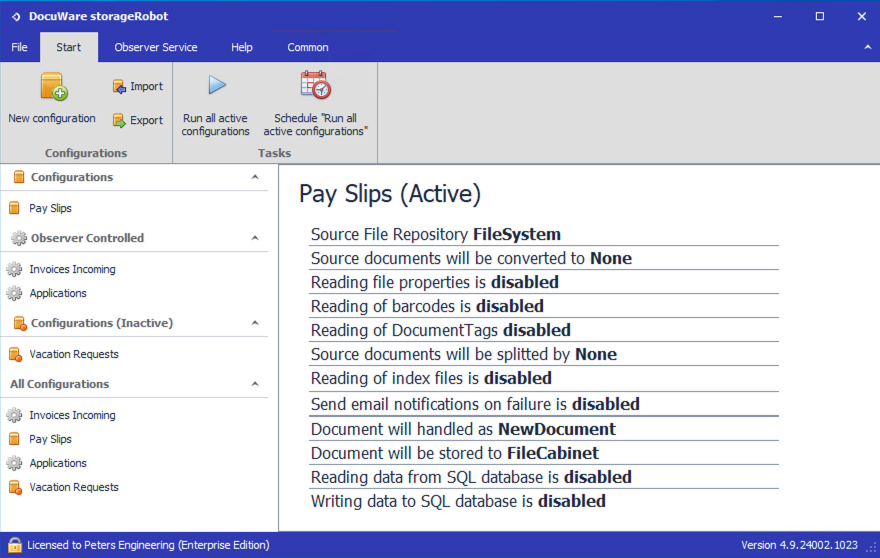This screenshot has height=558, width=880.
Task: Collapse the All Configurations group
Action: click(x=255, y=384)
